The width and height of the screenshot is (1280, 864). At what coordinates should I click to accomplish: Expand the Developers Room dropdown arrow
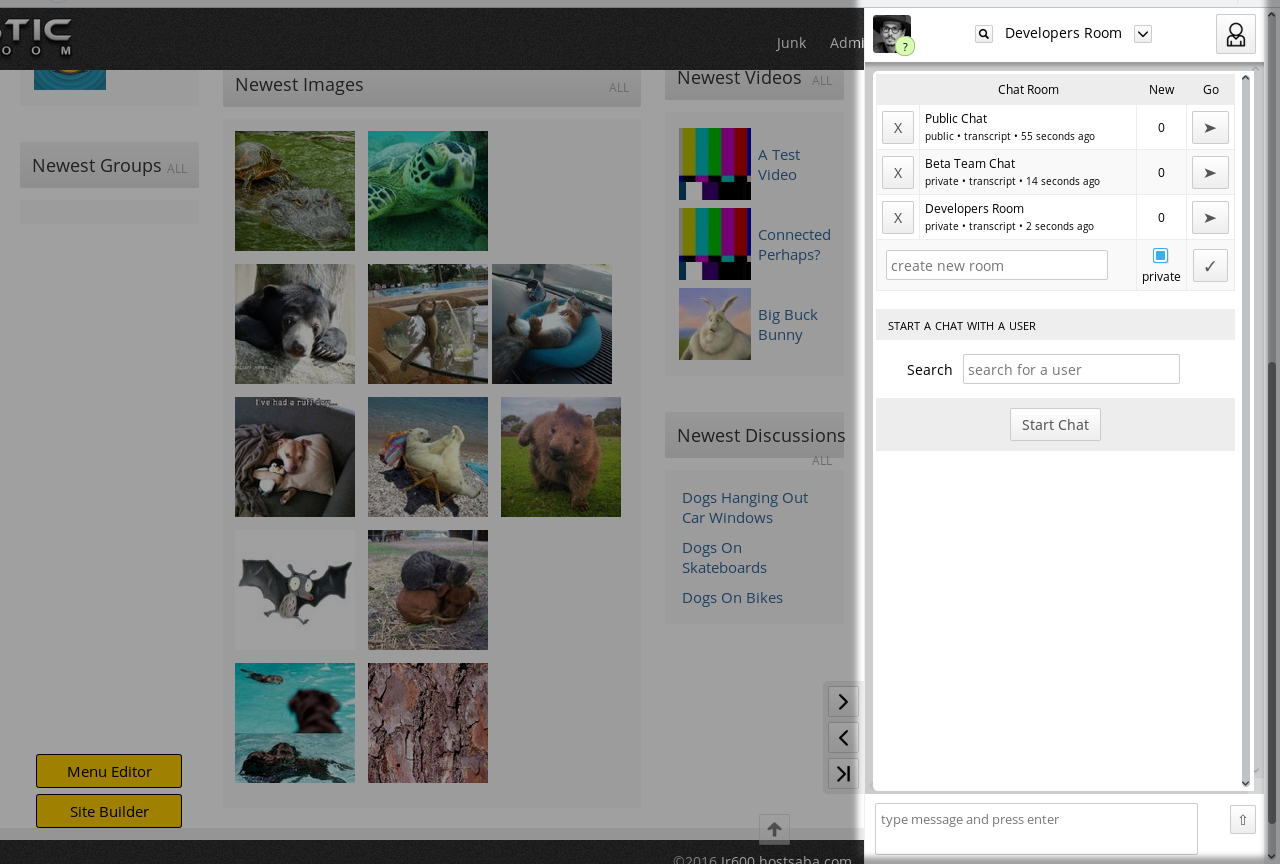click(1143, 34)
